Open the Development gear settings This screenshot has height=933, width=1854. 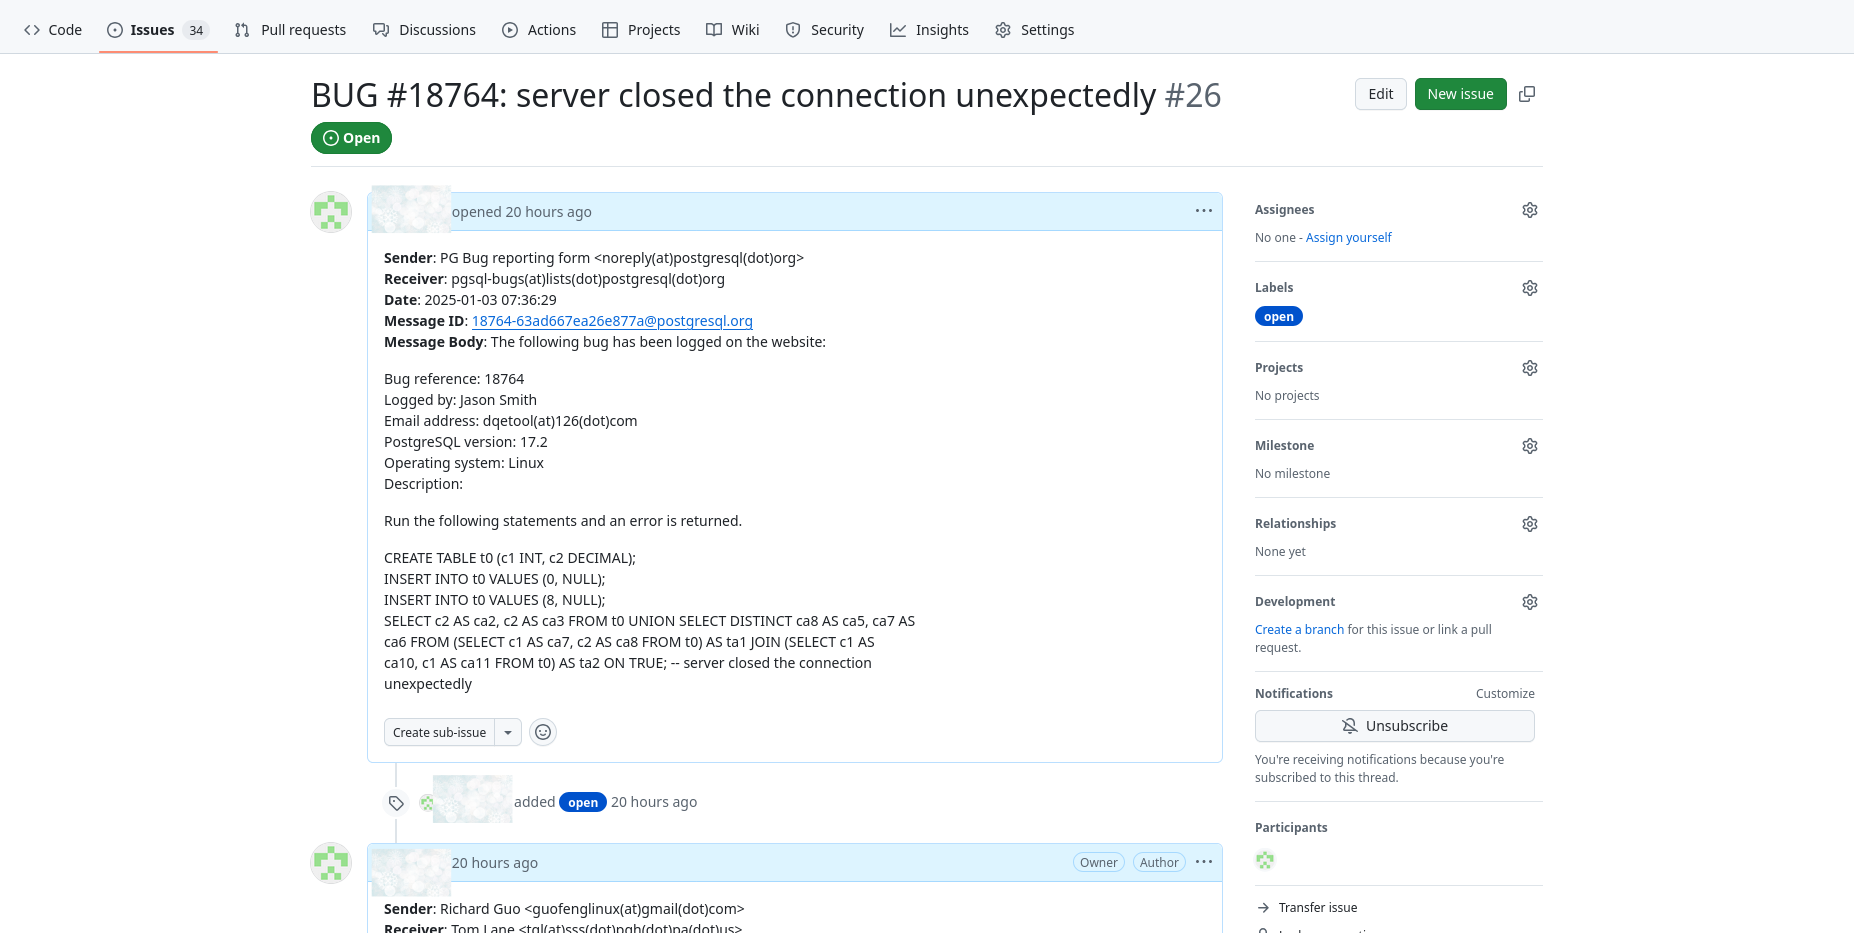[1530, 602]
